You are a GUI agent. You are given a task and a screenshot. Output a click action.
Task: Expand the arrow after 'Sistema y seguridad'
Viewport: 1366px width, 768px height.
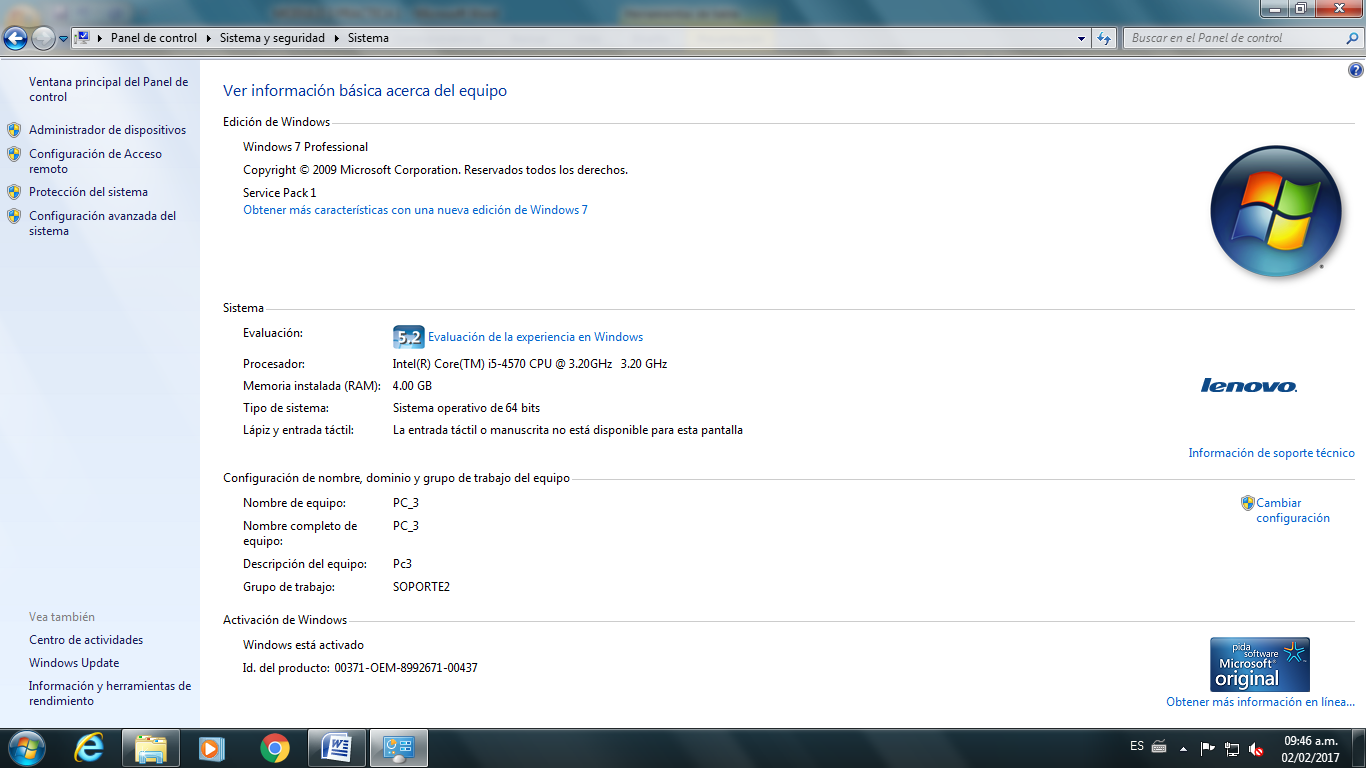click(x=337, y=38)
